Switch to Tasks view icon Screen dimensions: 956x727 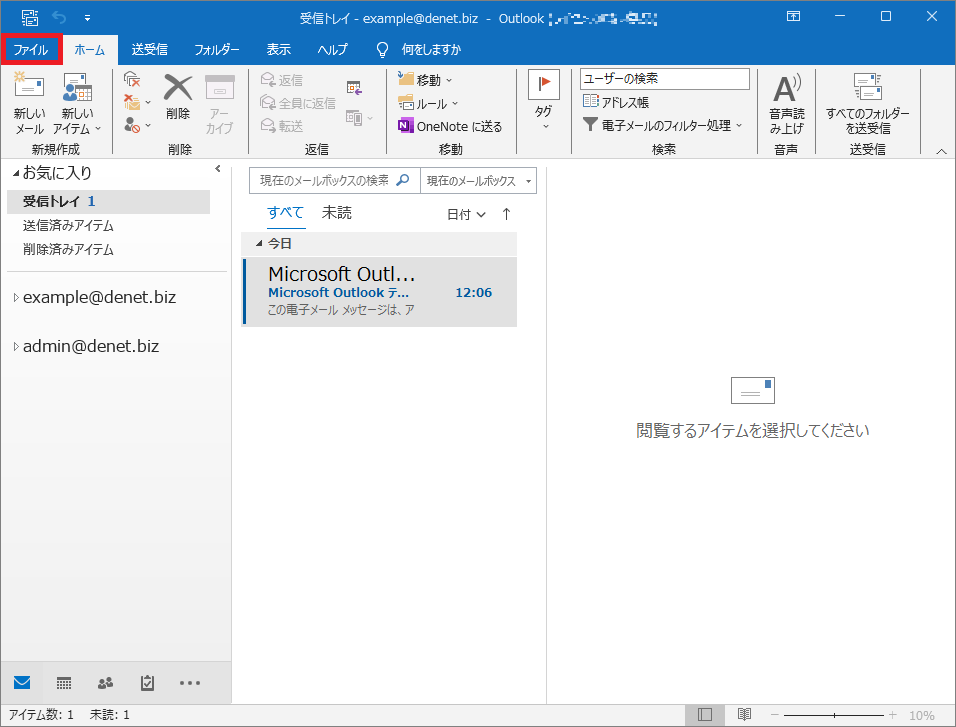[x=147, y=683]
